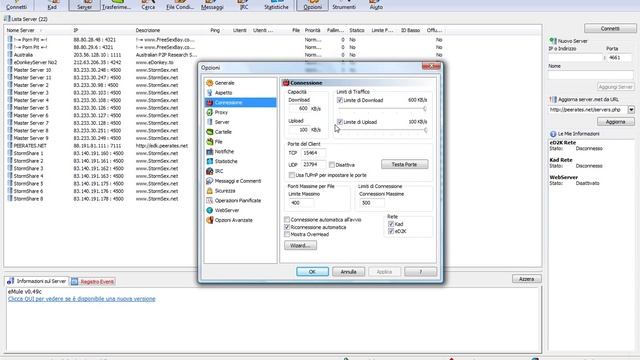Open the Kad toolbar section
640x360 pixels.
click(x=52, y=5)
